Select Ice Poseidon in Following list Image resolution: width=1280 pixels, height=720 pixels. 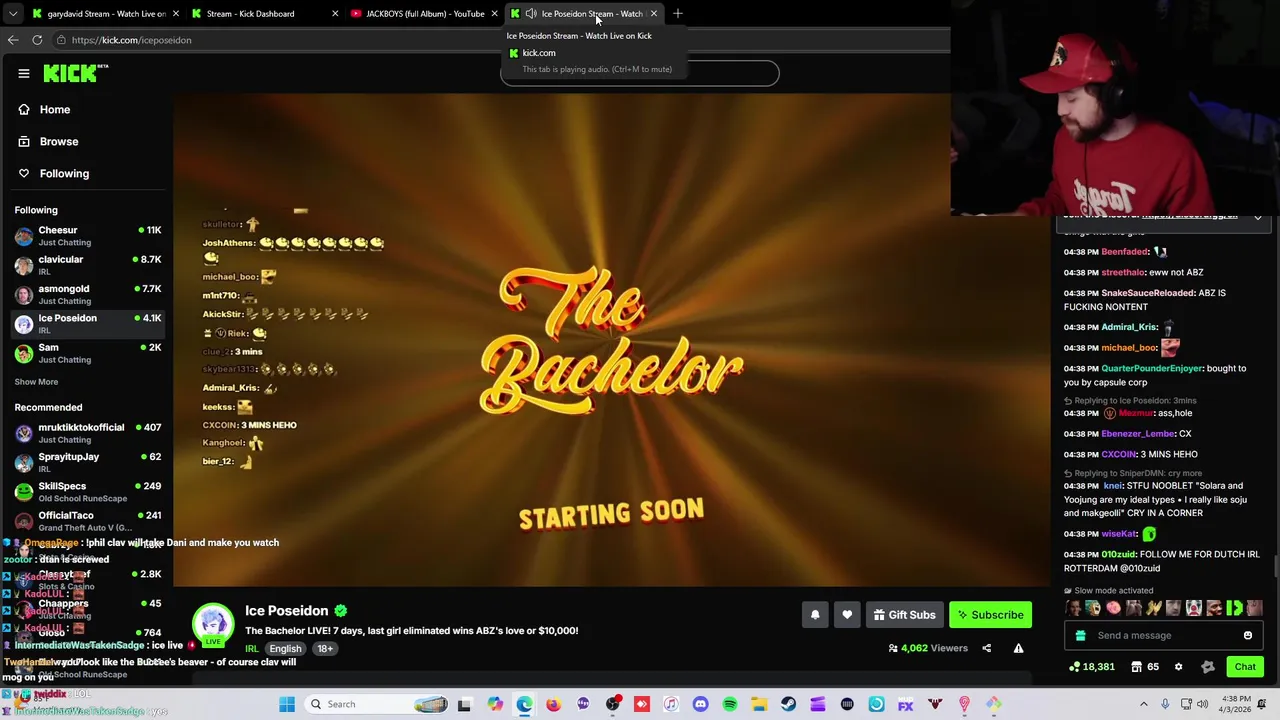pyautogui.click(x=88, y=323)
